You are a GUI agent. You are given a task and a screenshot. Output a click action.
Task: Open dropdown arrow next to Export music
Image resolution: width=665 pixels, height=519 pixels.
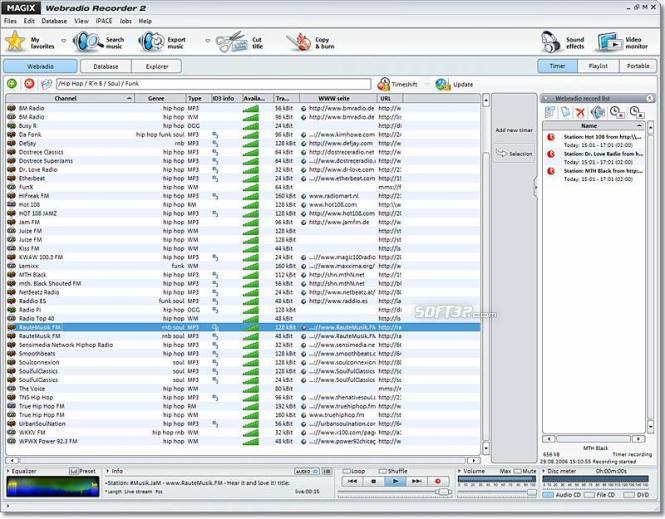click(x=207, y=41)
